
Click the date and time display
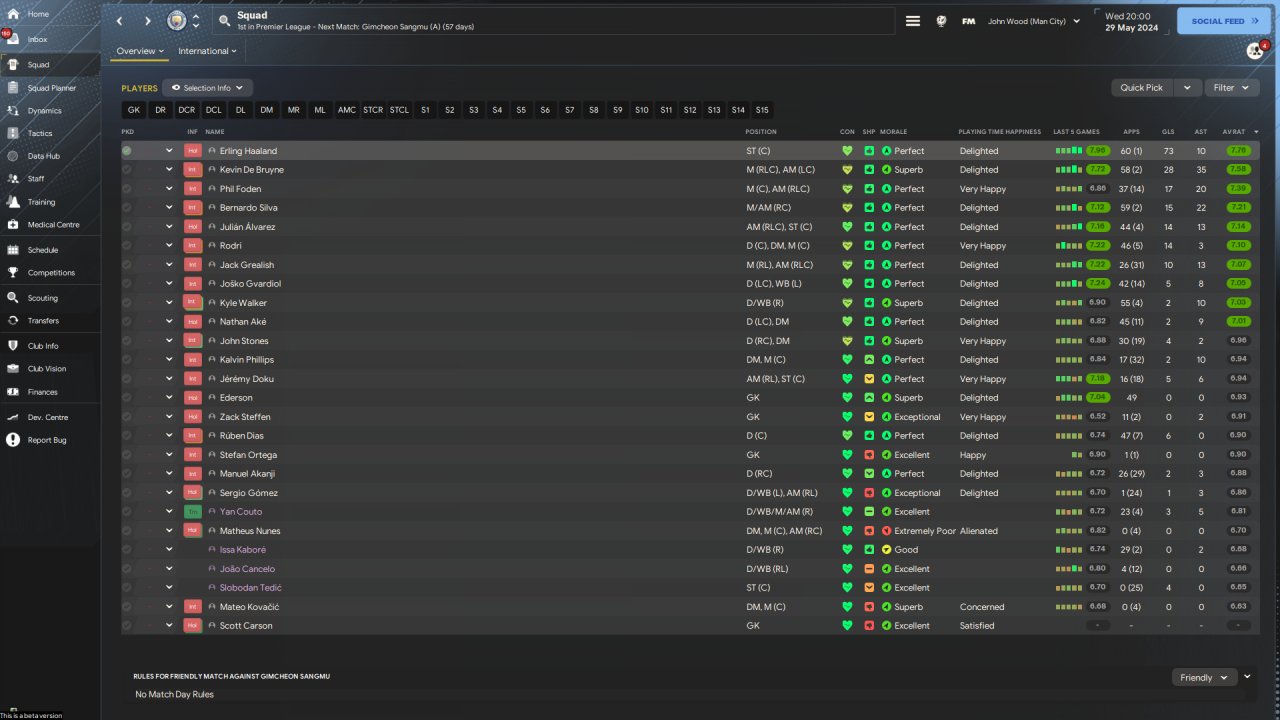[1132, 21]
